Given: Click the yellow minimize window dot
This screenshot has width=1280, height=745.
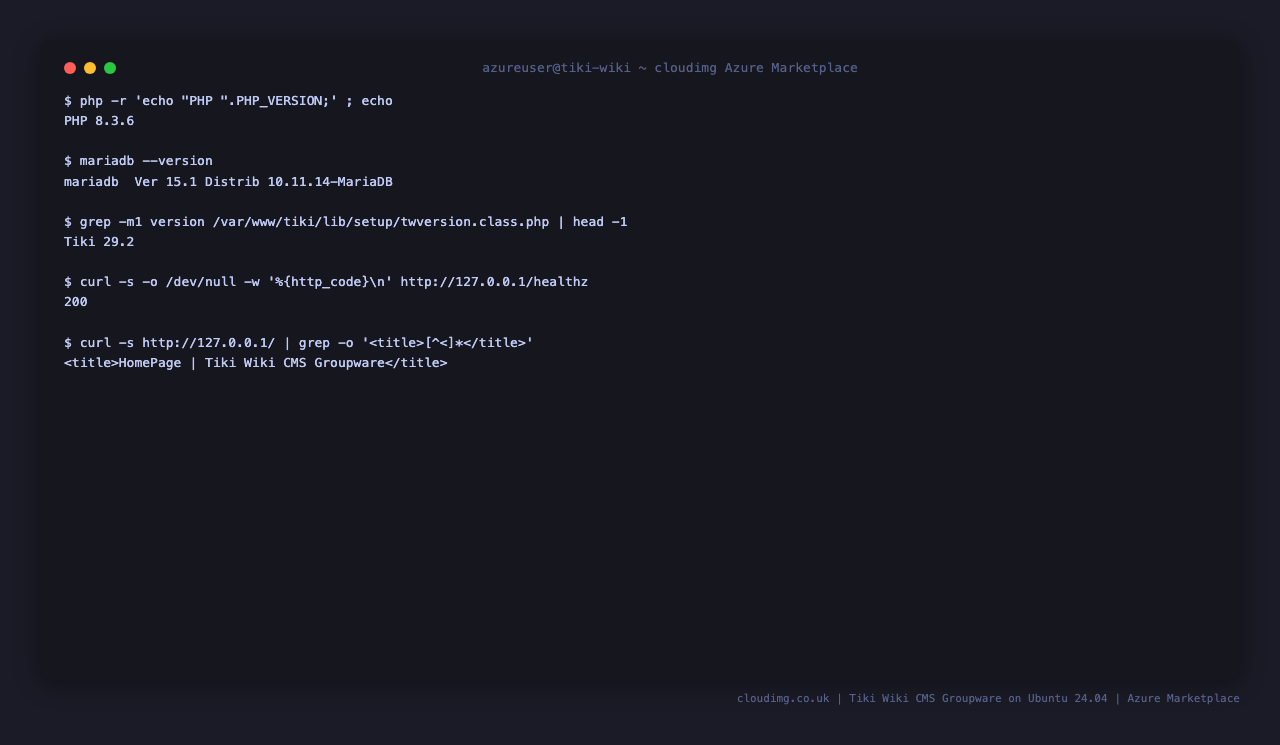Looking at the screenshot, I should (x=90, y=68).
